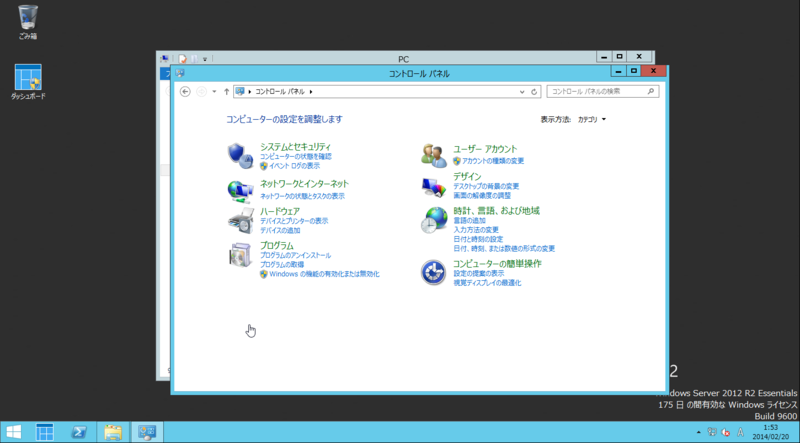Launch PowerShell from the taskbar
Screen dimensions: 800x443
78,432
